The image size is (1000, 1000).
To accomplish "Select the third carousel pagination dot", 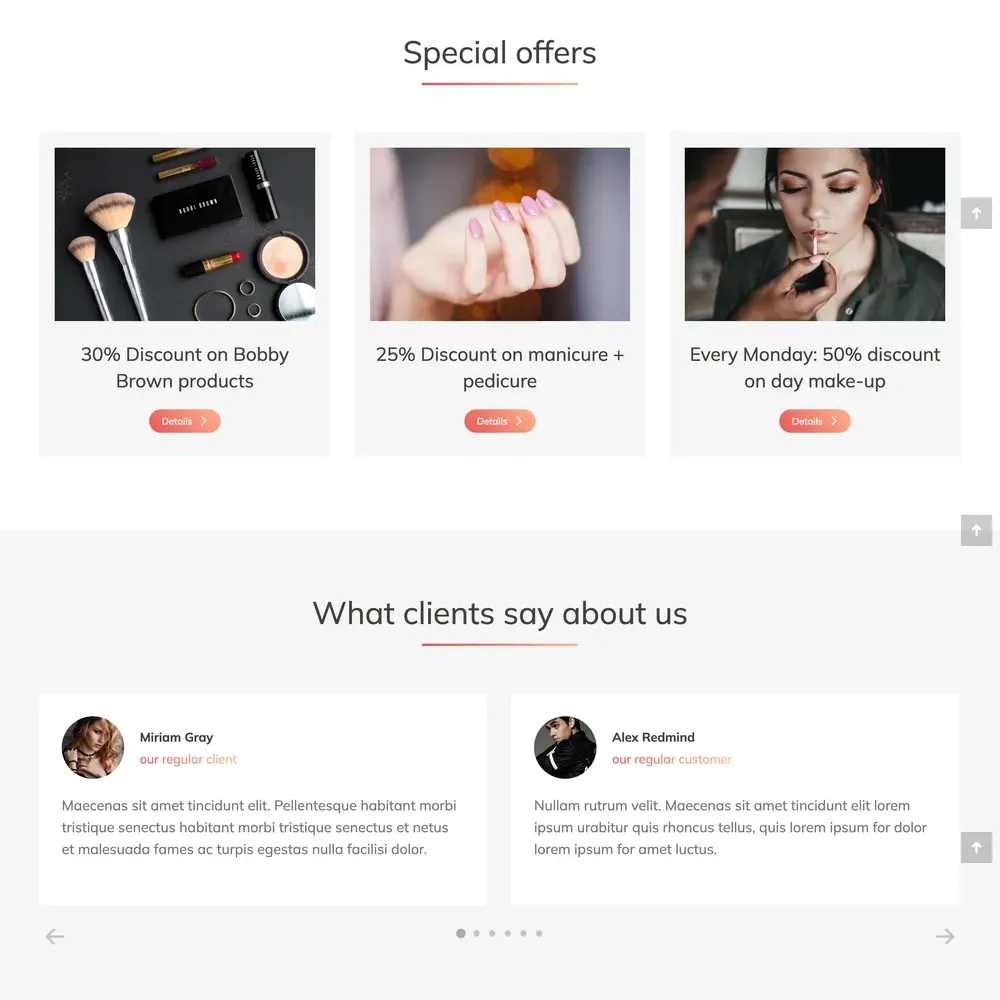I will click(492, 933).
